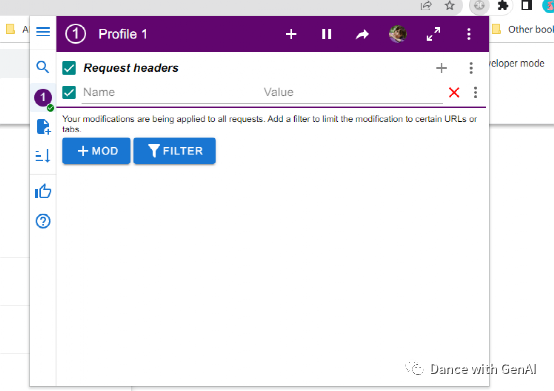Open the Other bookmarks folder
554x391 pixels.
523,29
